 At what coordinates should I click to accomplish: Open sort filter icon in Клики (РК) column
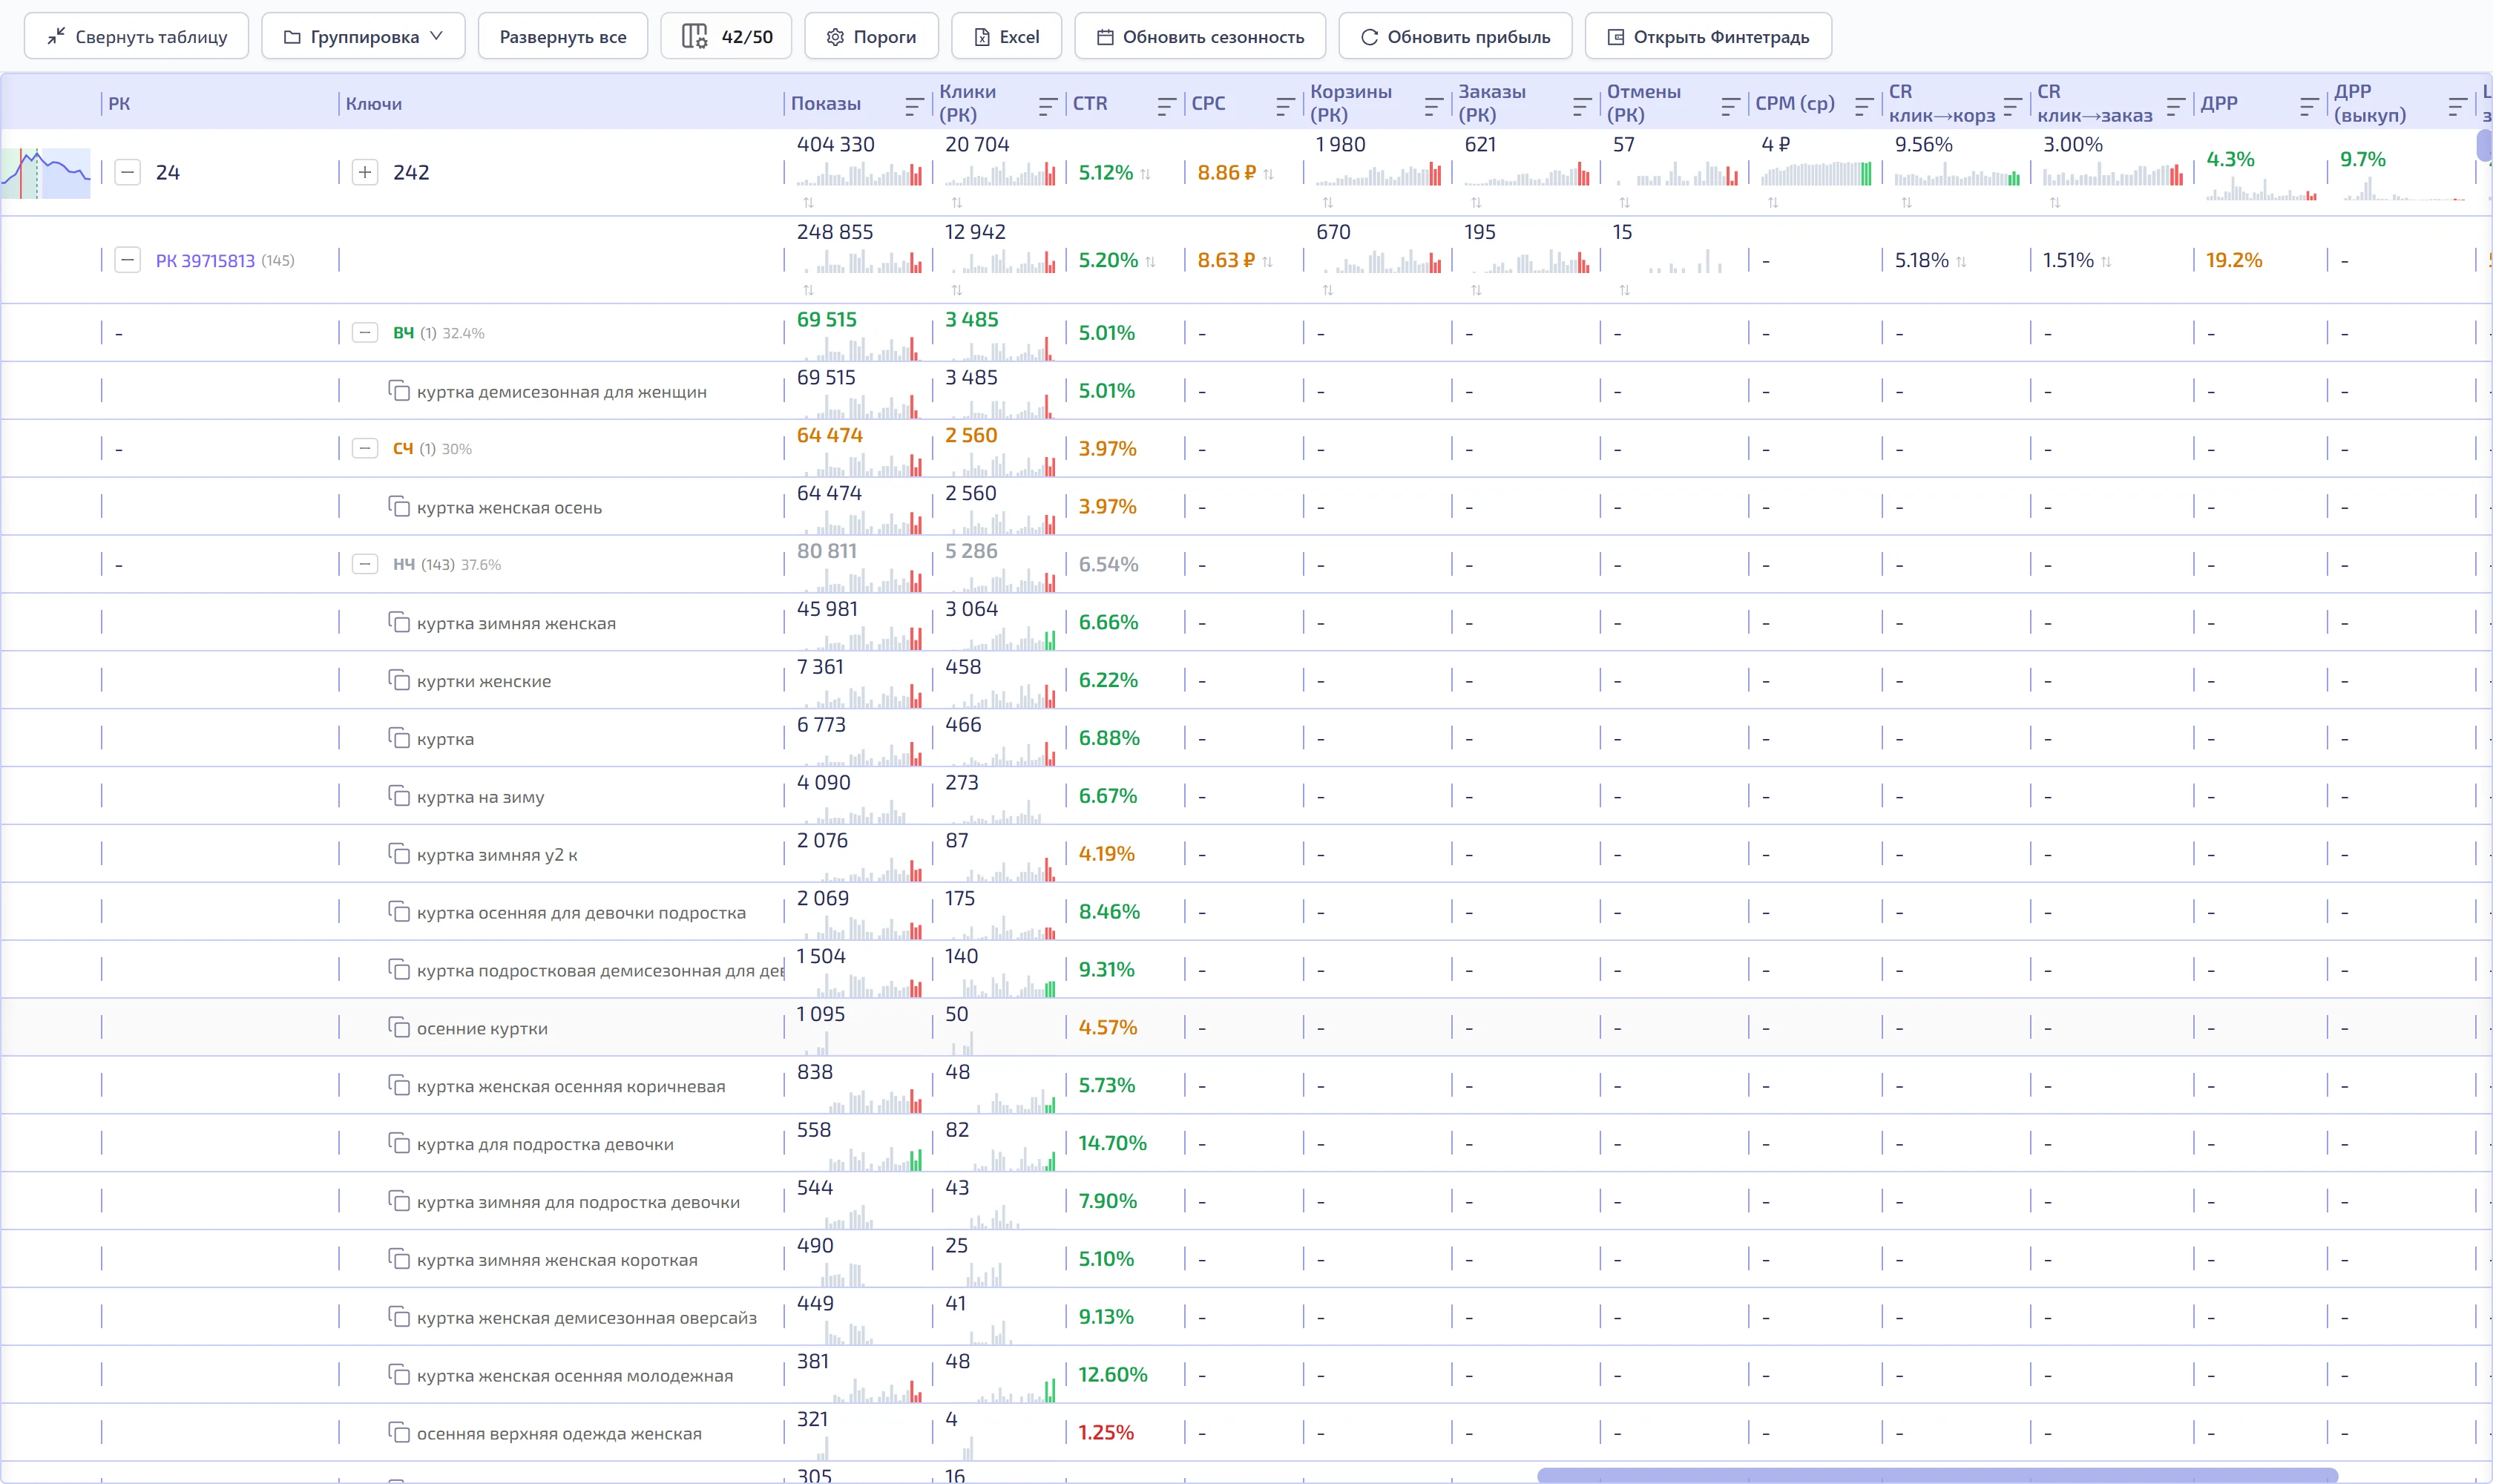click(1047, 105)
